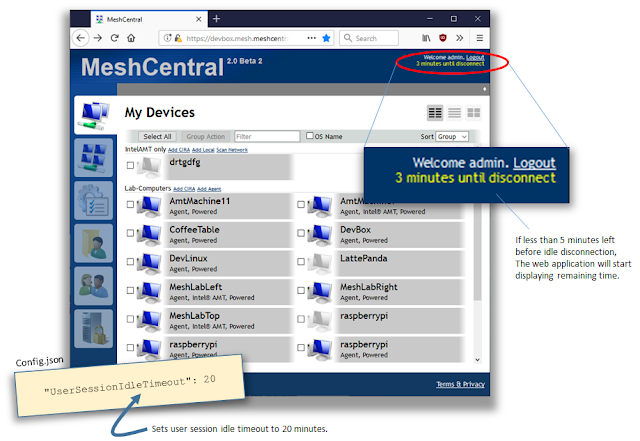Open the drtgdfg device entry
640x441 pixels.
pyautogui.click(x=227, y=167)
